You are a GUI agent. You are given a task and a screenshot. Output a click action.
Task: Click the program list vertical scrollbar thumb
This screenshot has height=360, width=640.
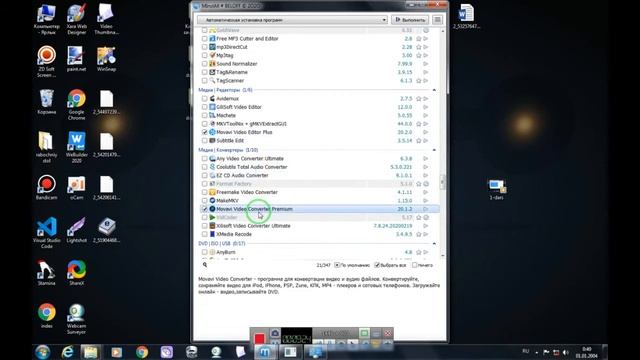(x=443, y=182)
